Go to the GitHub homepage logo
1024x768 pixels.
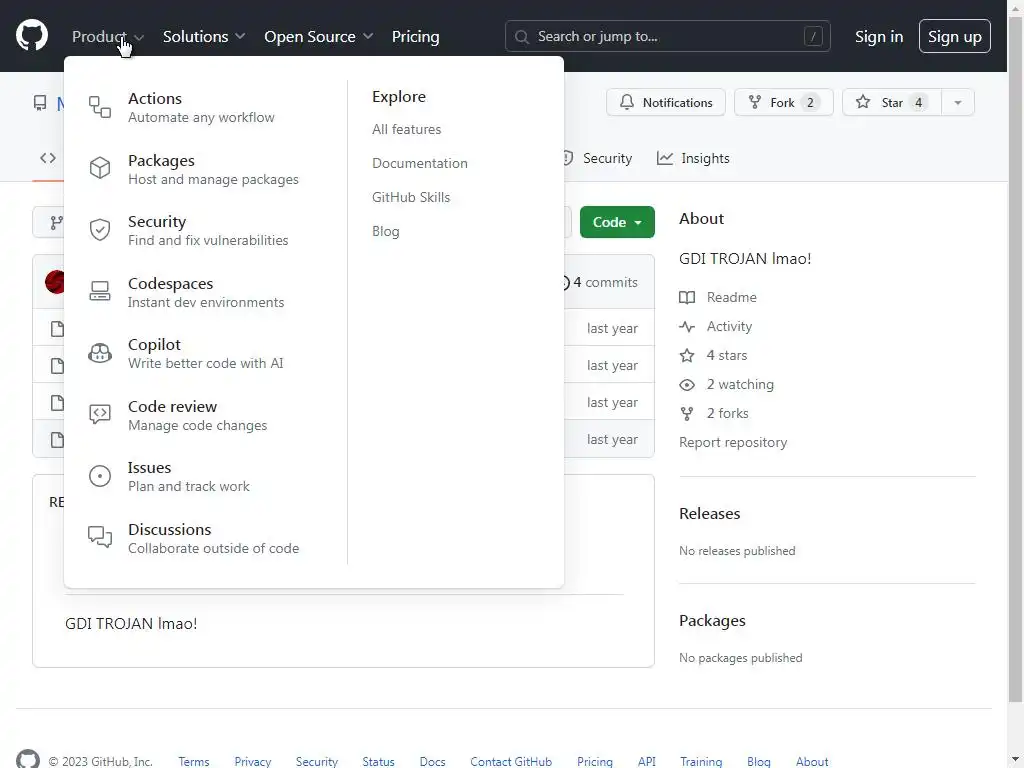pyautogui.click(x=32, y=35)
